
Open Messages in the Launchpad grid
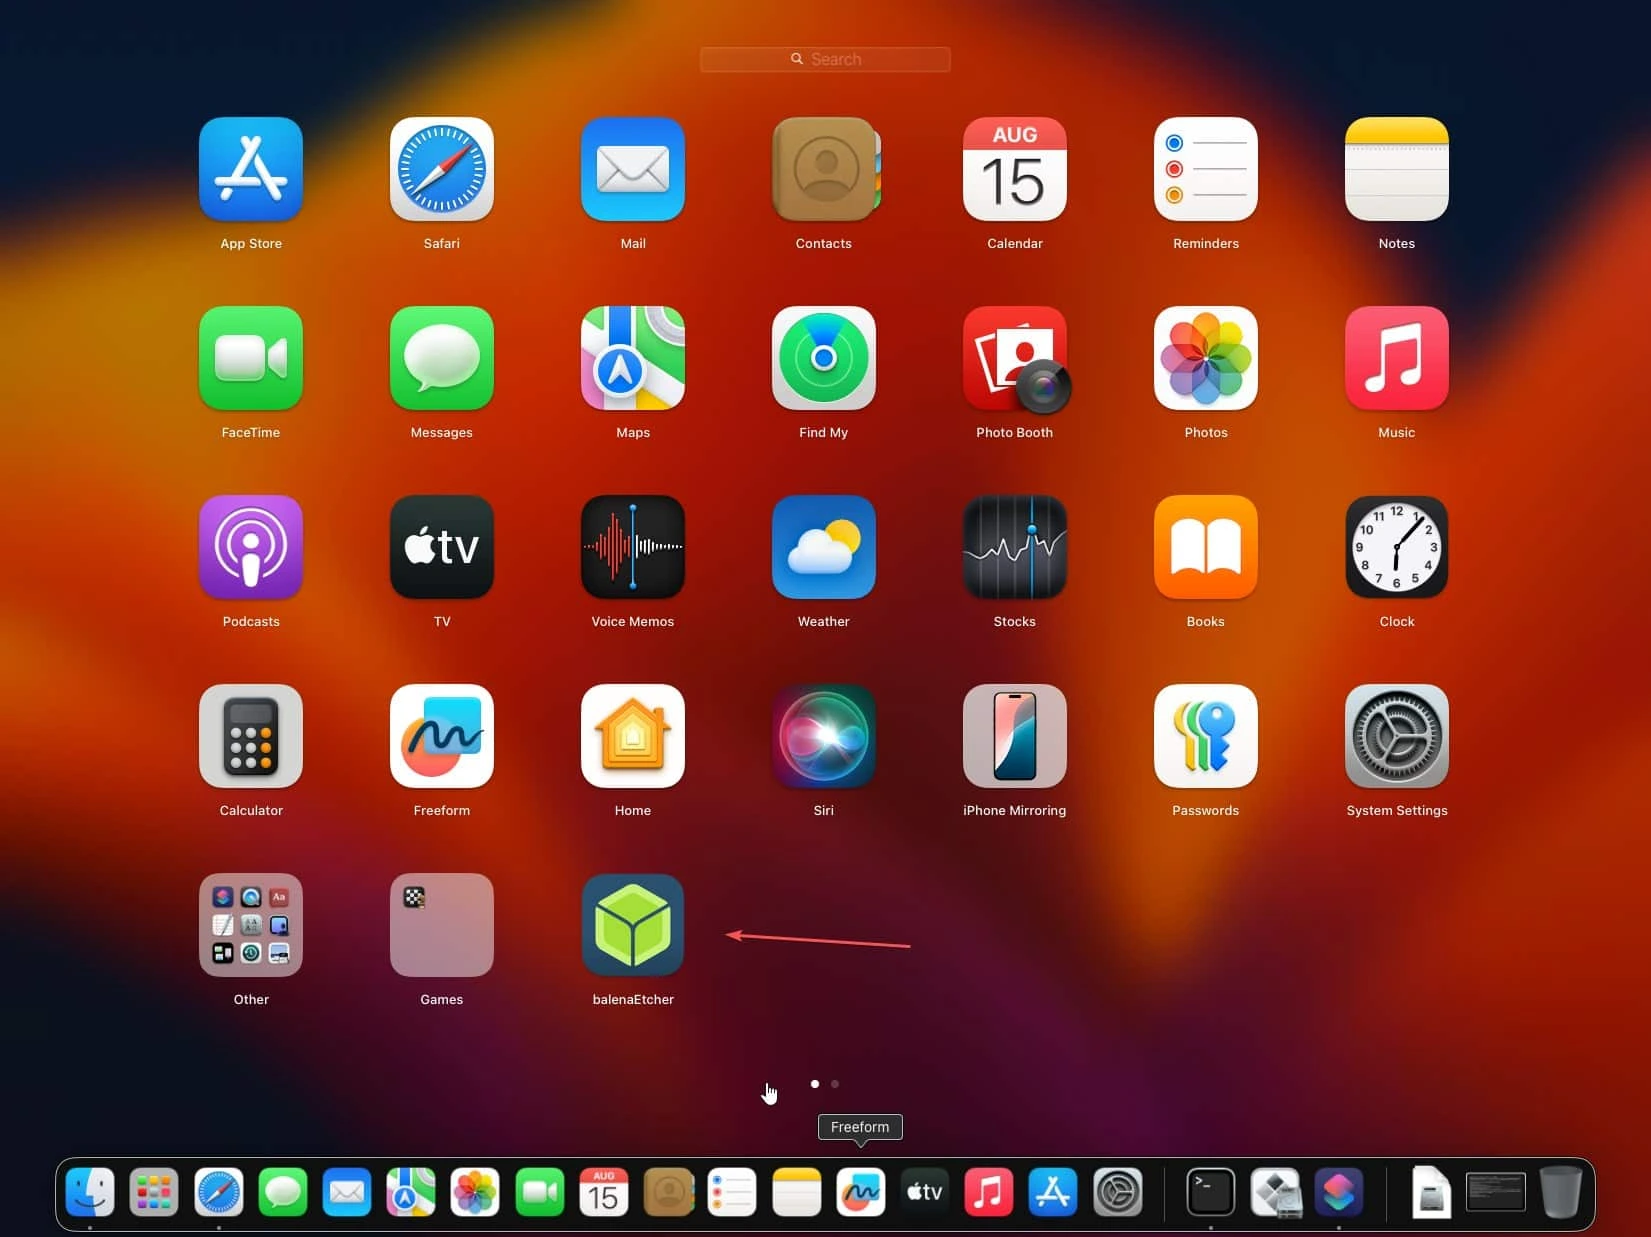pos(442,358)
